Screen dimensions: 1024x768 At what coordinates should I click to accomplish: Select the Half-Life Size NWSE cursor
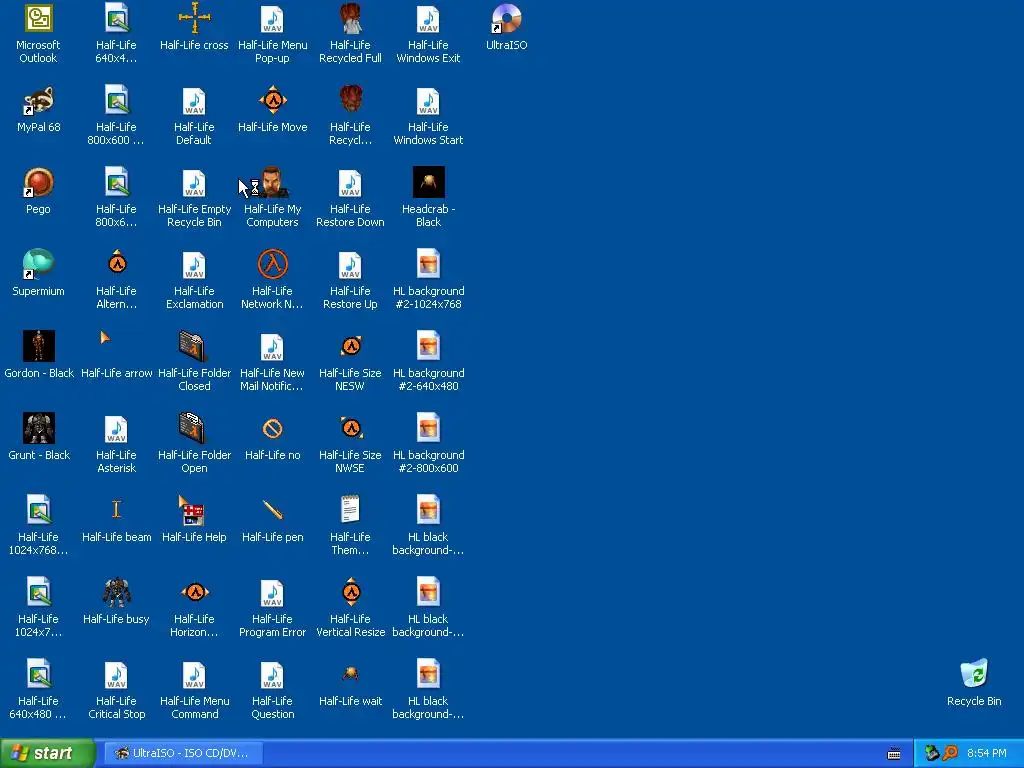[x=350, y=443]
